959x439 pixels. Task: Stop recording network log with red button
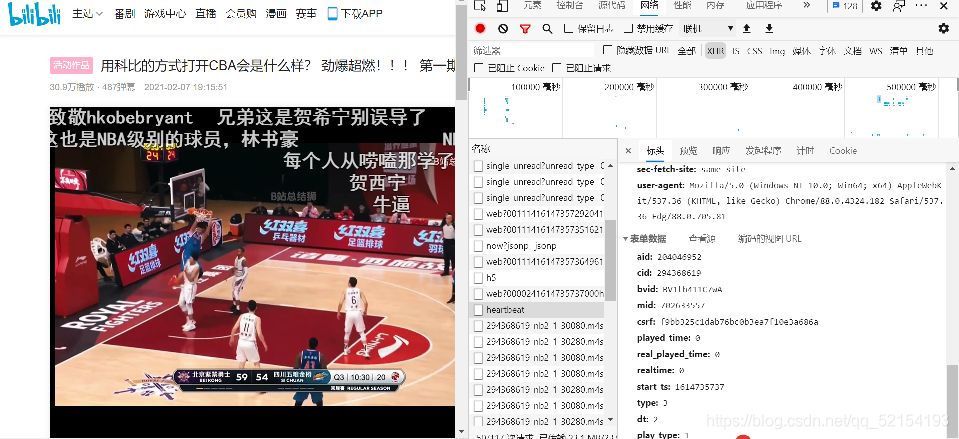[480, 28]
